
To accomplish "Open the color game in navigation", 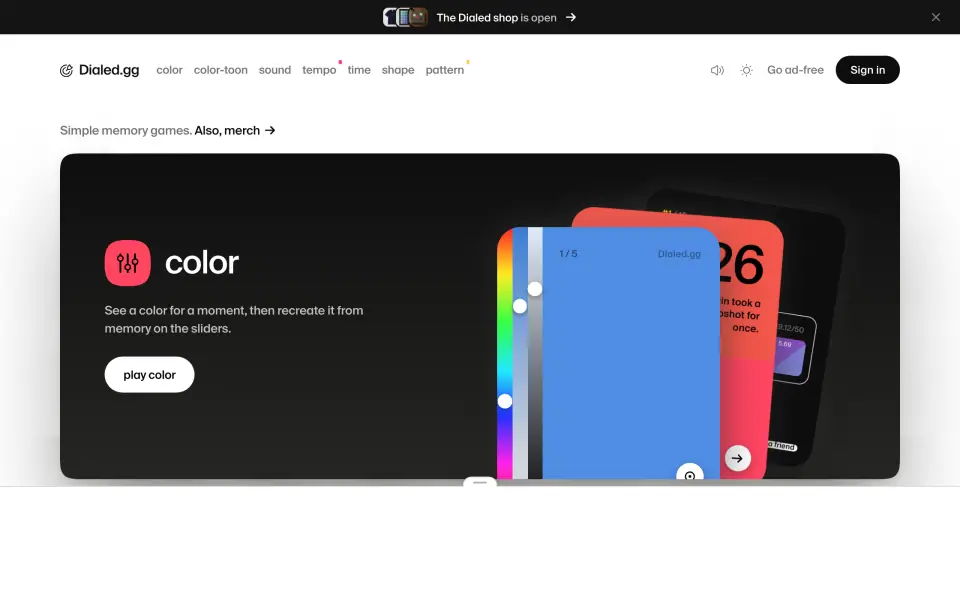I will 169,70.
